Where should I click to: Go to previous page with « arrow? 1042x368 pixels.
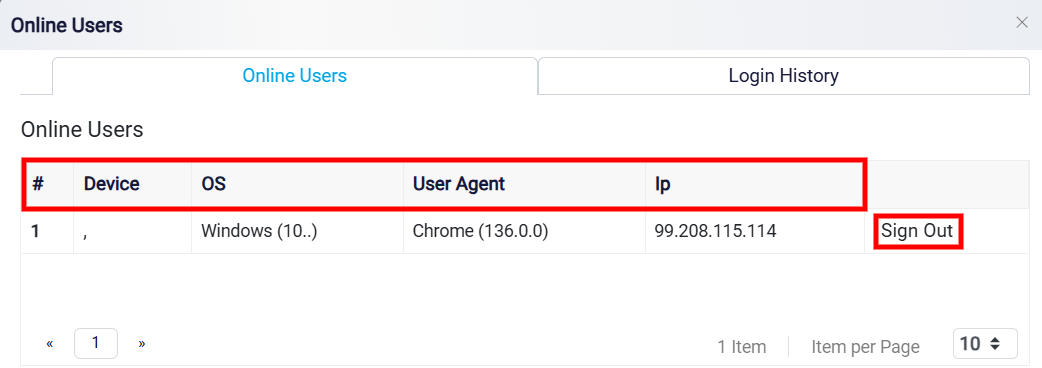pos(50,343)
